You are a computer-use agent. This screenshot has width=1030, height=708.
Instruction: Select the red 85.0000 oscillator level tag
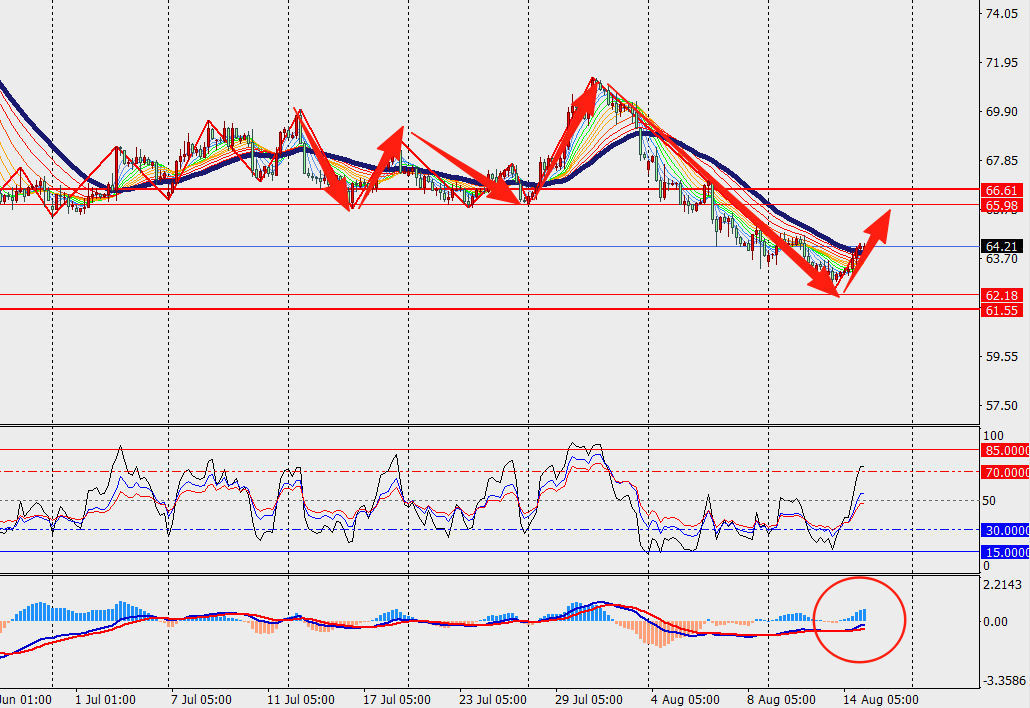pyautogui.click(x=1005, y=451)
